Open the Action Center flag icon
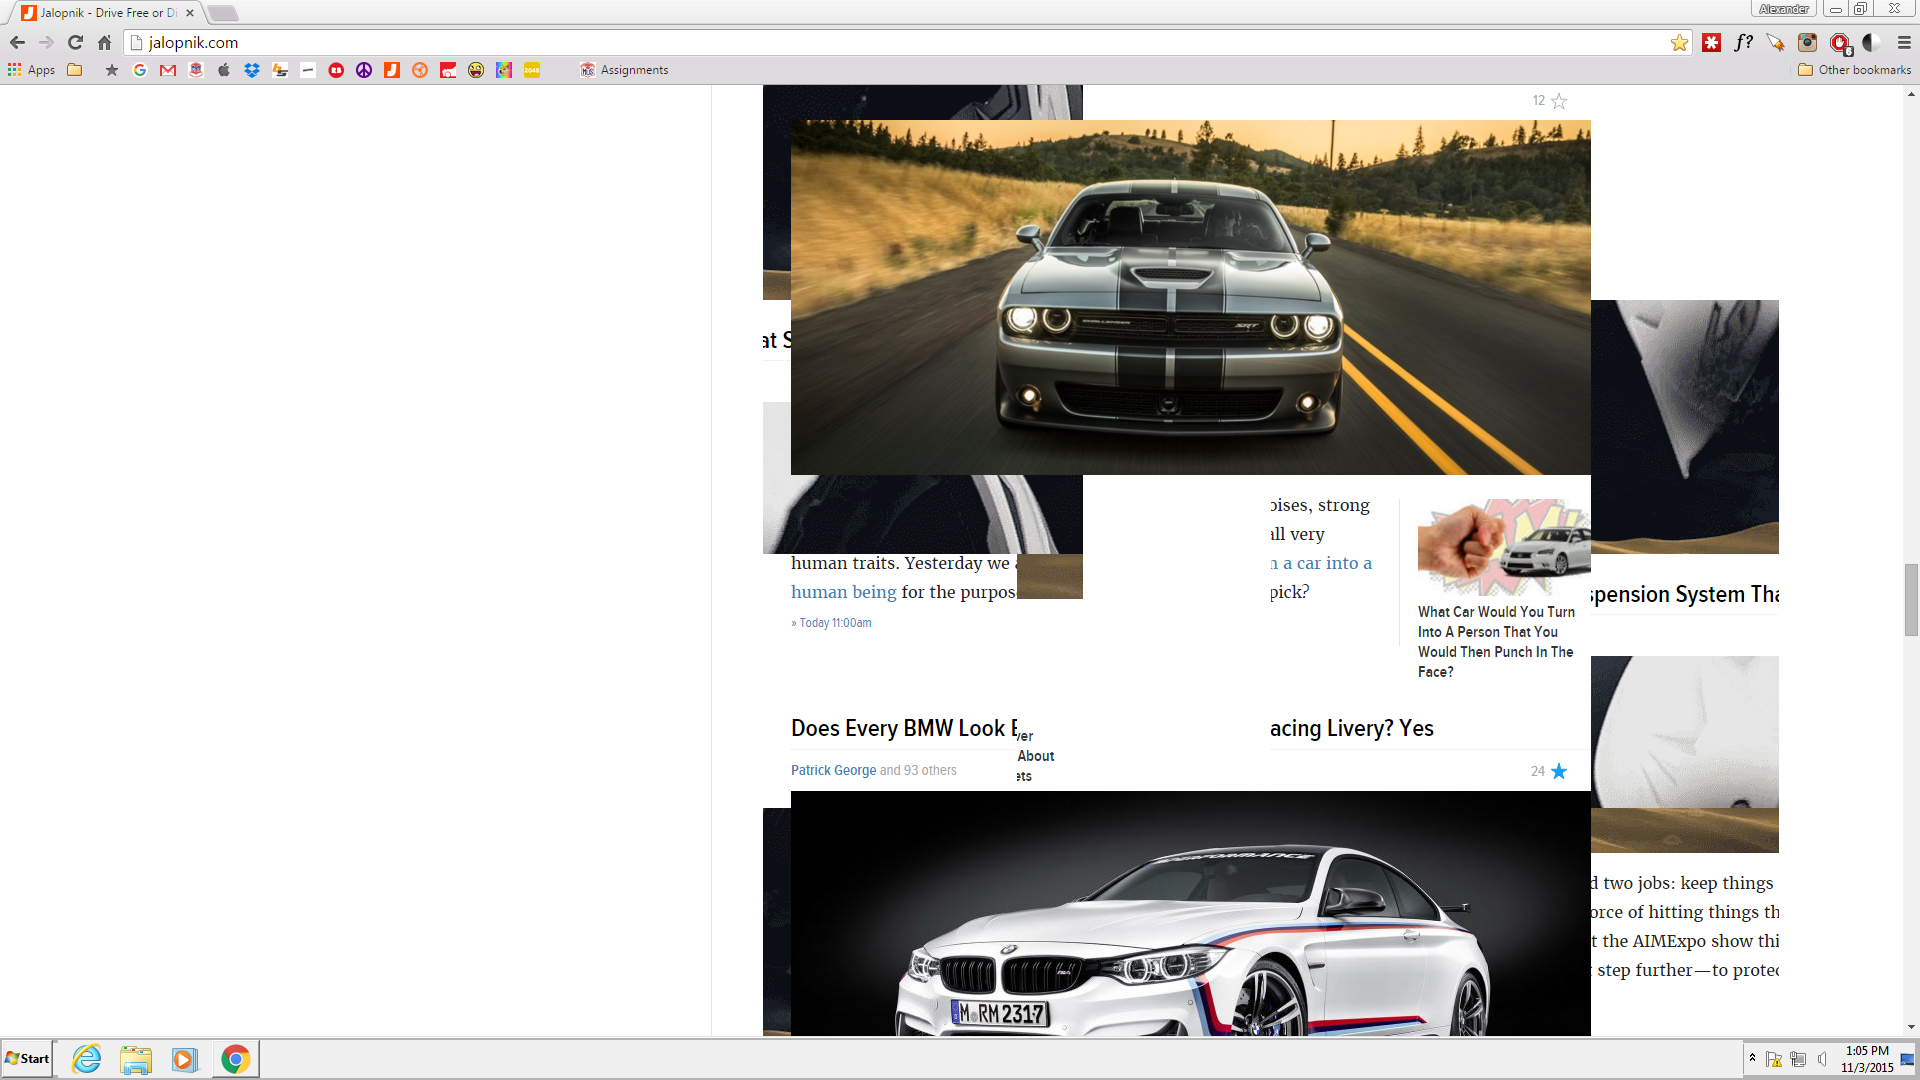The image size is (1920, 1080). tap(1774, 1059)
